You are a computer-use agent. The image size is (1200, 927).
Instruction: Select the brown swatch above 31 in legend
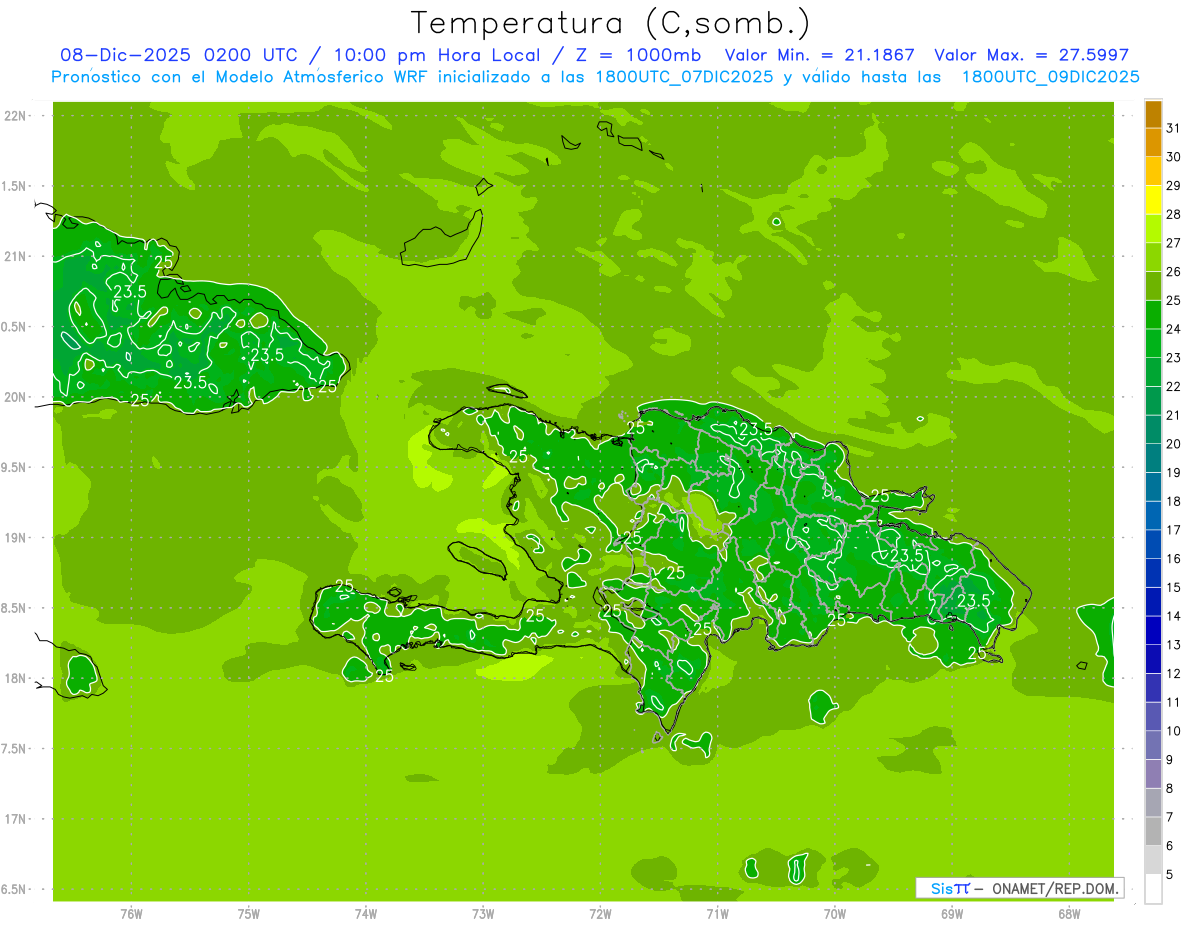(1153, 114)
